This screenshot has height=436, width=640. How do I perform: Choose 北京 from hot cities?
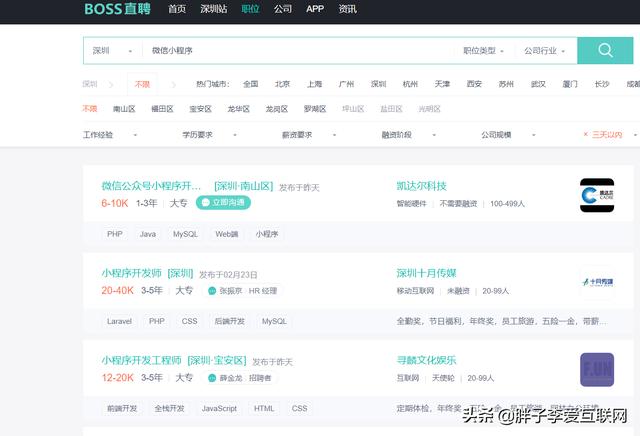(x=283, y=84)
